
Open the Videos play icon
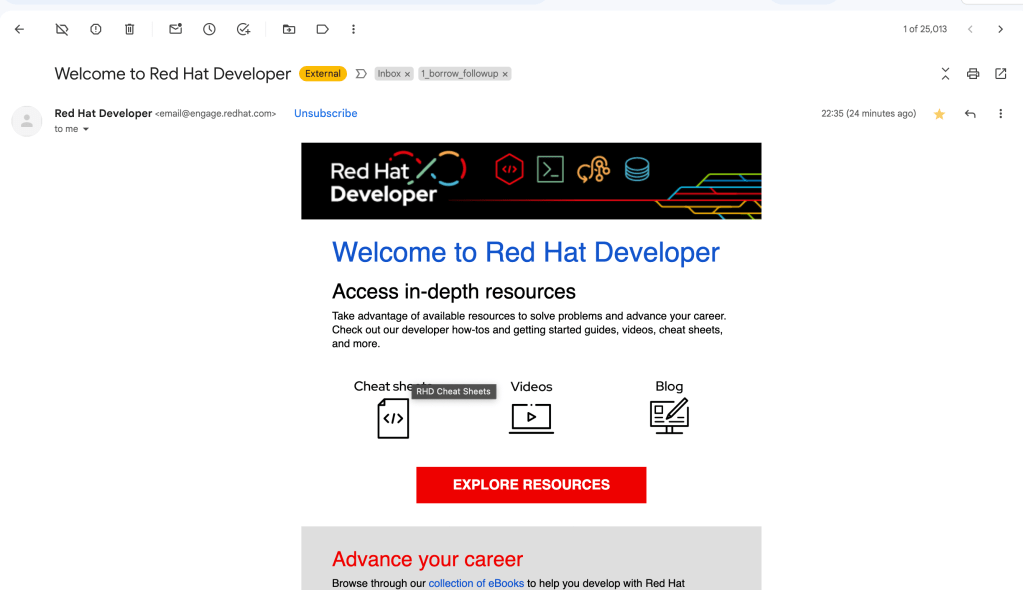click(x=531, y=418)
